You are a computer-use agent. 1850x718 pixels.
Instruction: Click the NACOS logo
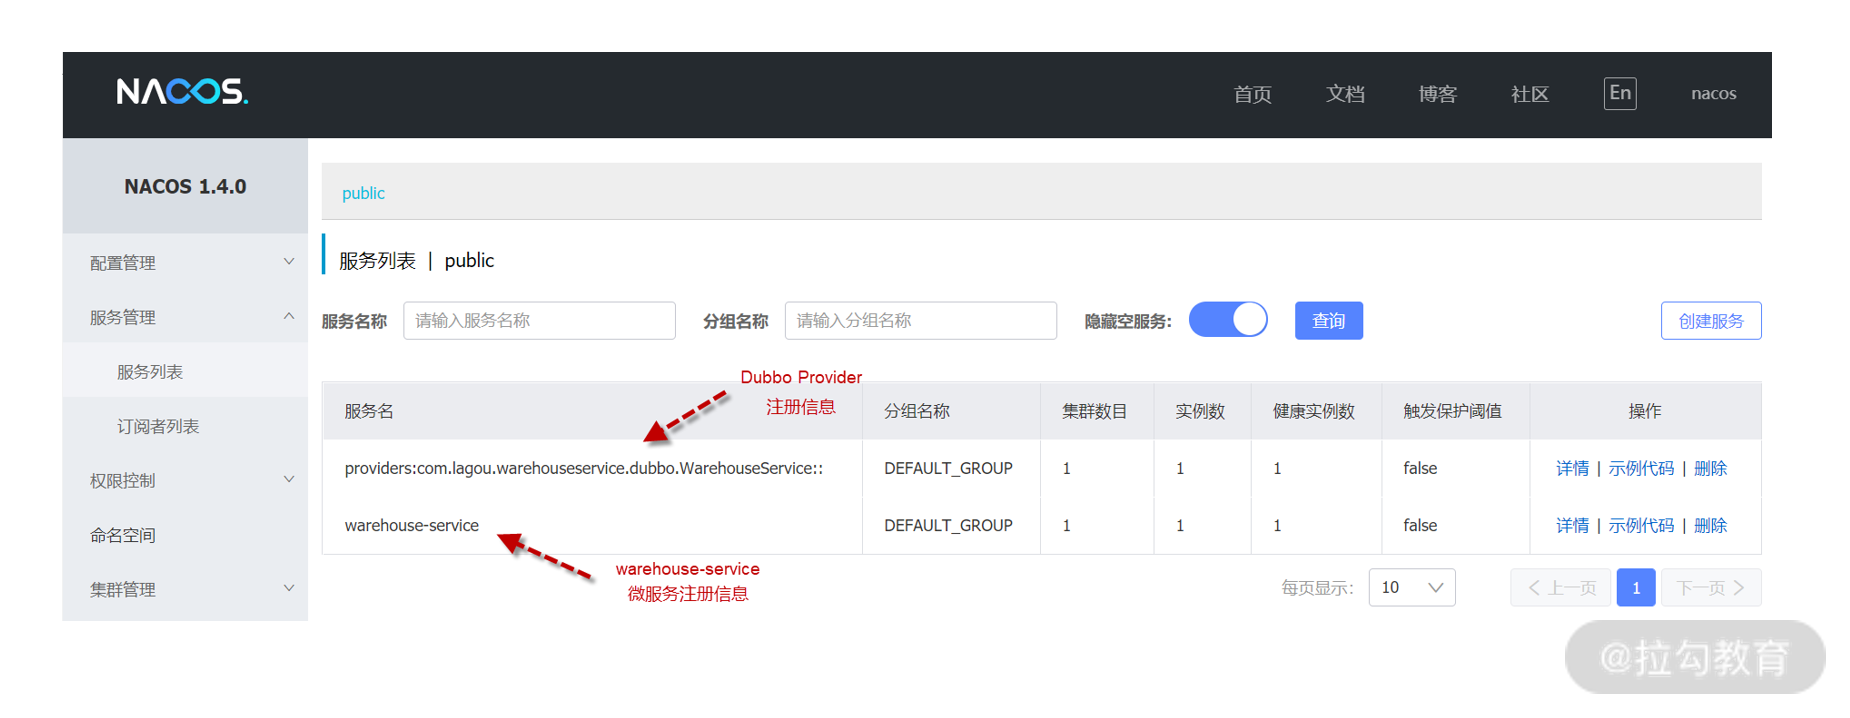(x=182, y=92)
